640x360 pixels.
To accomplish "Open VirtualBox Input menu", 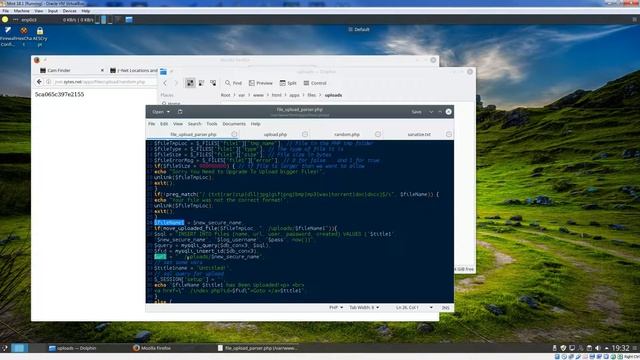I will tap(53, 11).
